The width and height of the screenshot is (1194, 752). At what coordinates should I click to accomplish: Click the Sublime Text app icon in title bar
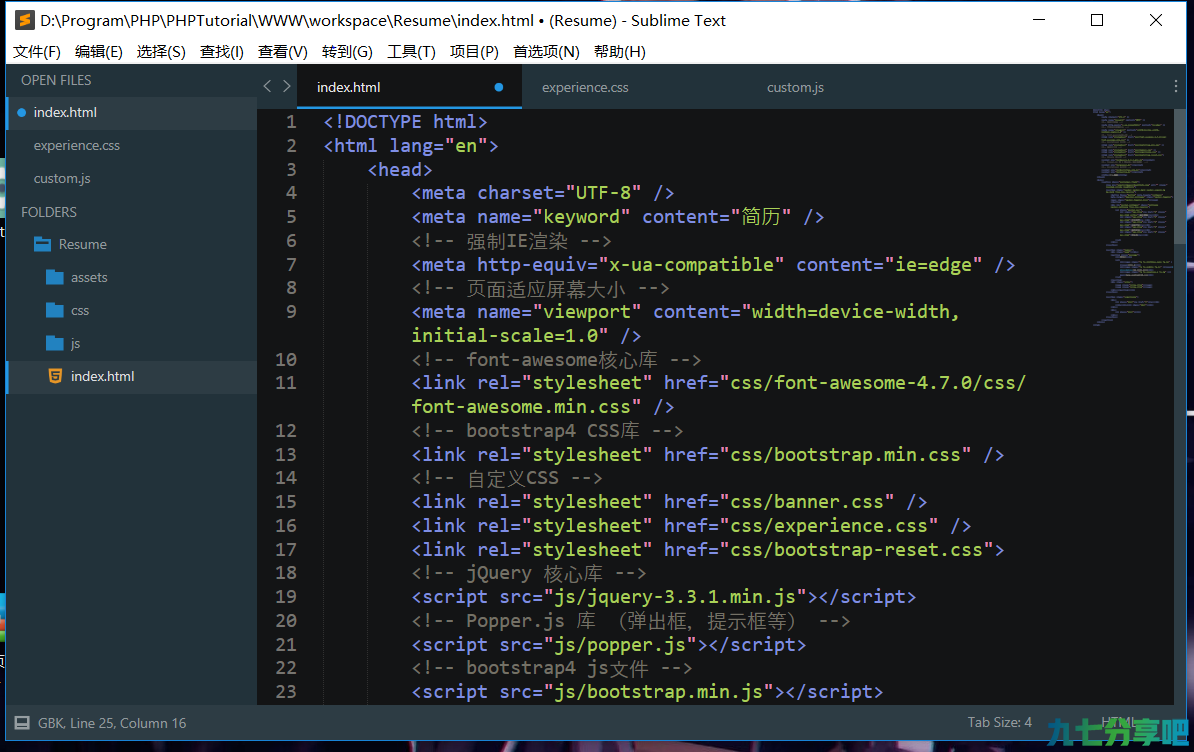(x=24, y=21)
